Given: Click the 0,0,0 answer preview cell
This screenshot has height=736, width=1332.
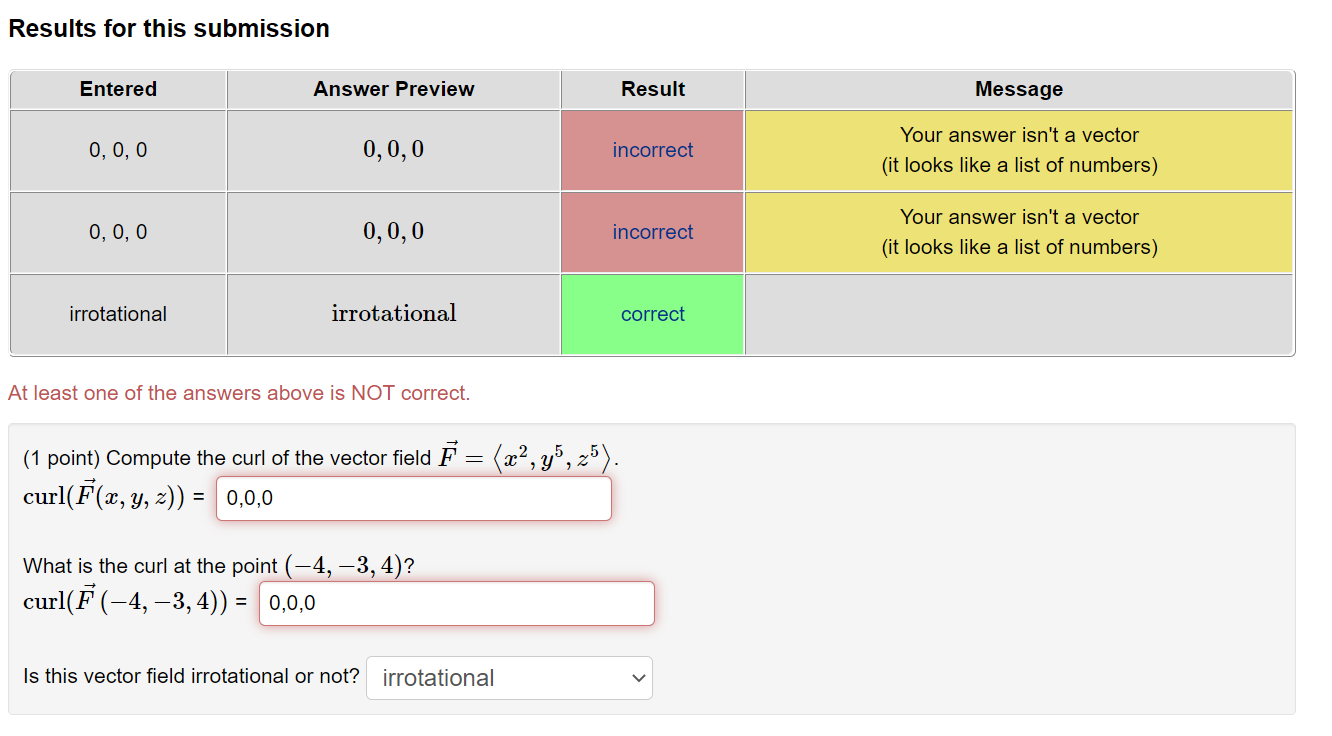Looking at the screenshot, I should point(393,150).
